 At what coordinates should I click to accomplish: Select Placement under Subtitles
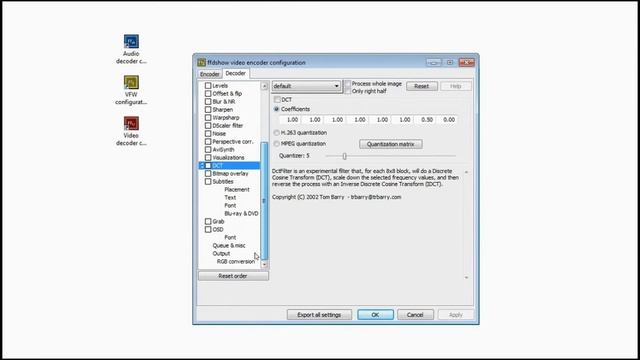237,189
